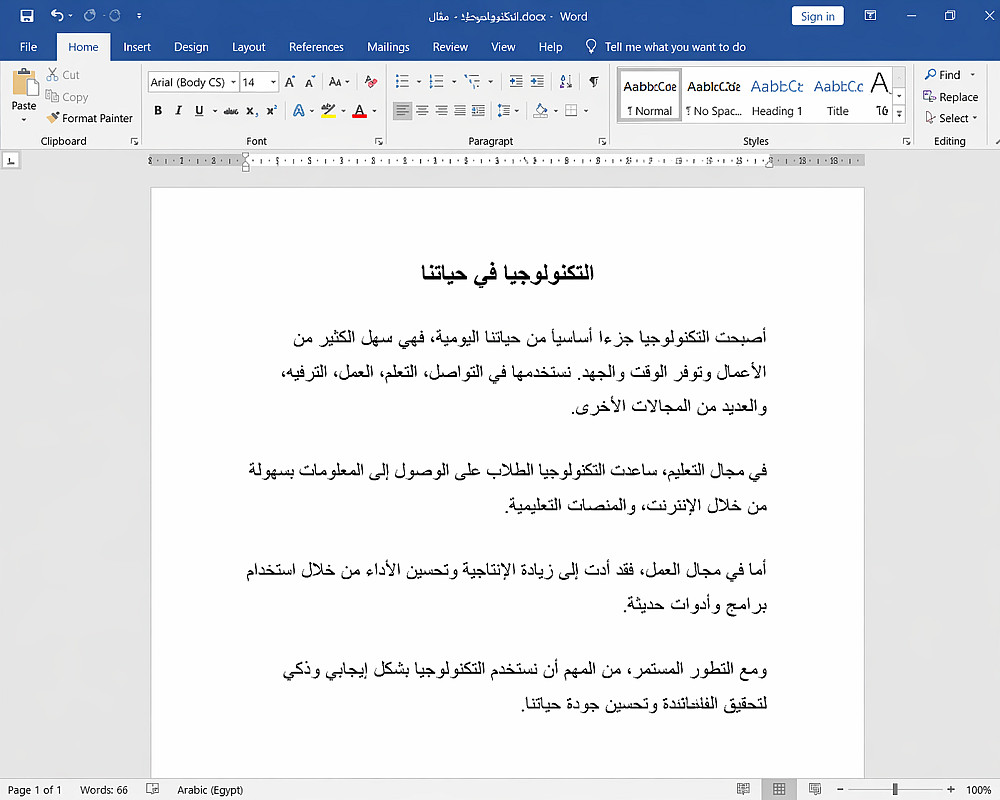Click the Sign in button
This screenshot has width=1000, height=800.
[818, 17]
